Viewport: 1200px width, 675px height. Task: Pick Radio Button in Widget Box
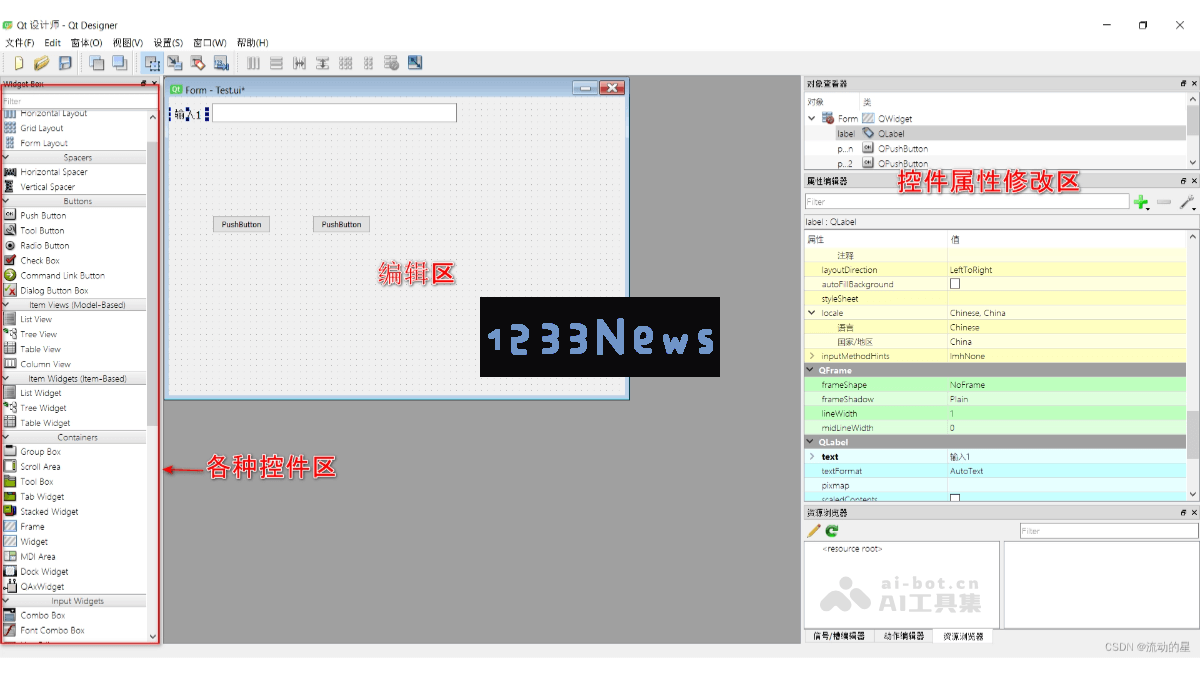(45, 245)
